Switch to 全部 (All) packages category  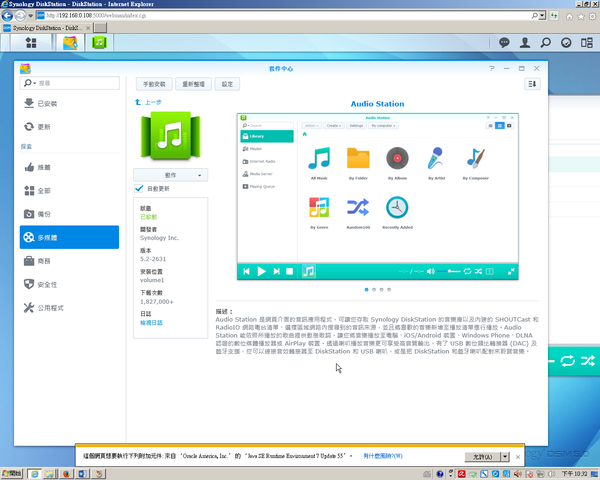point(43,190)
